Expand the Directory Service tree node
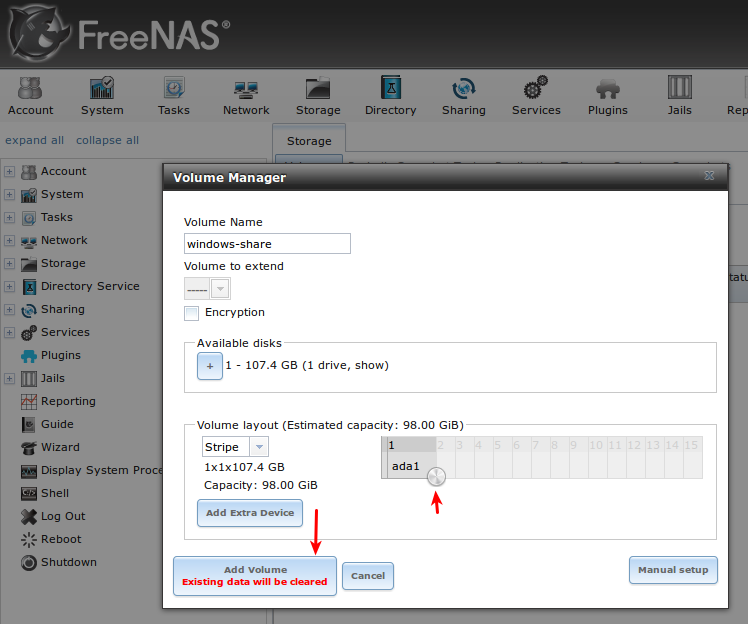 point(9,286)
